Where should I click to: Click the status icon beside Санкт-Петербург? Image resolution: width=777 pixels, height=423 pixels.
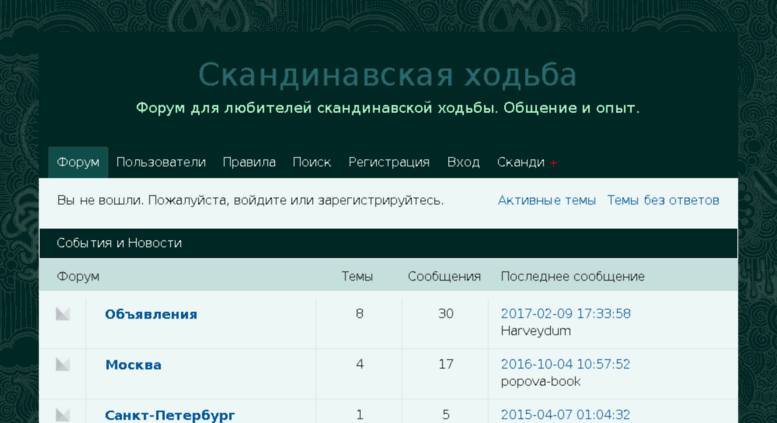point(62,415)
